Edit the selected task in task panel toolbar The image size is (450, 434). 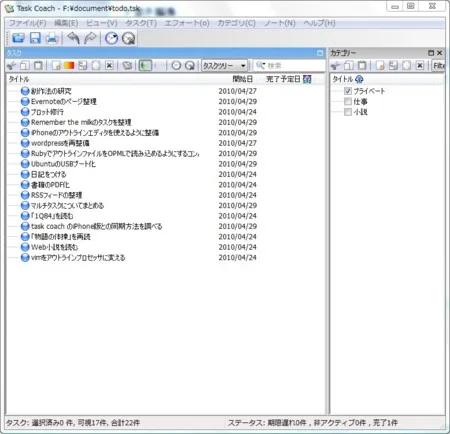tap(96, 65)
